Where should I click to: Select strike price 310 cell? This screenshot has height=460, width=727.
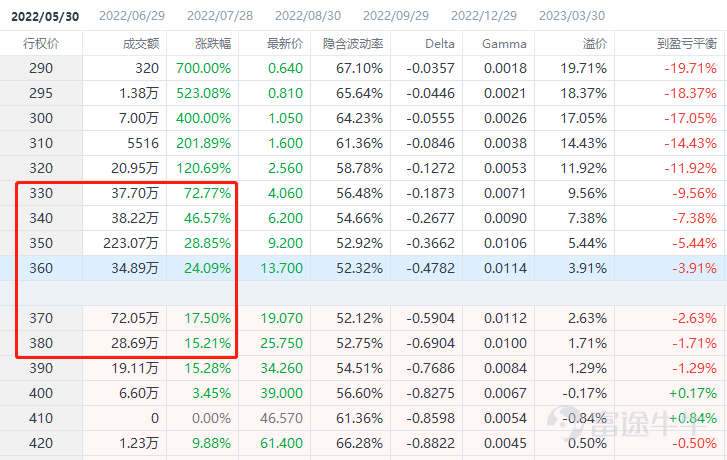pos(41,143)
